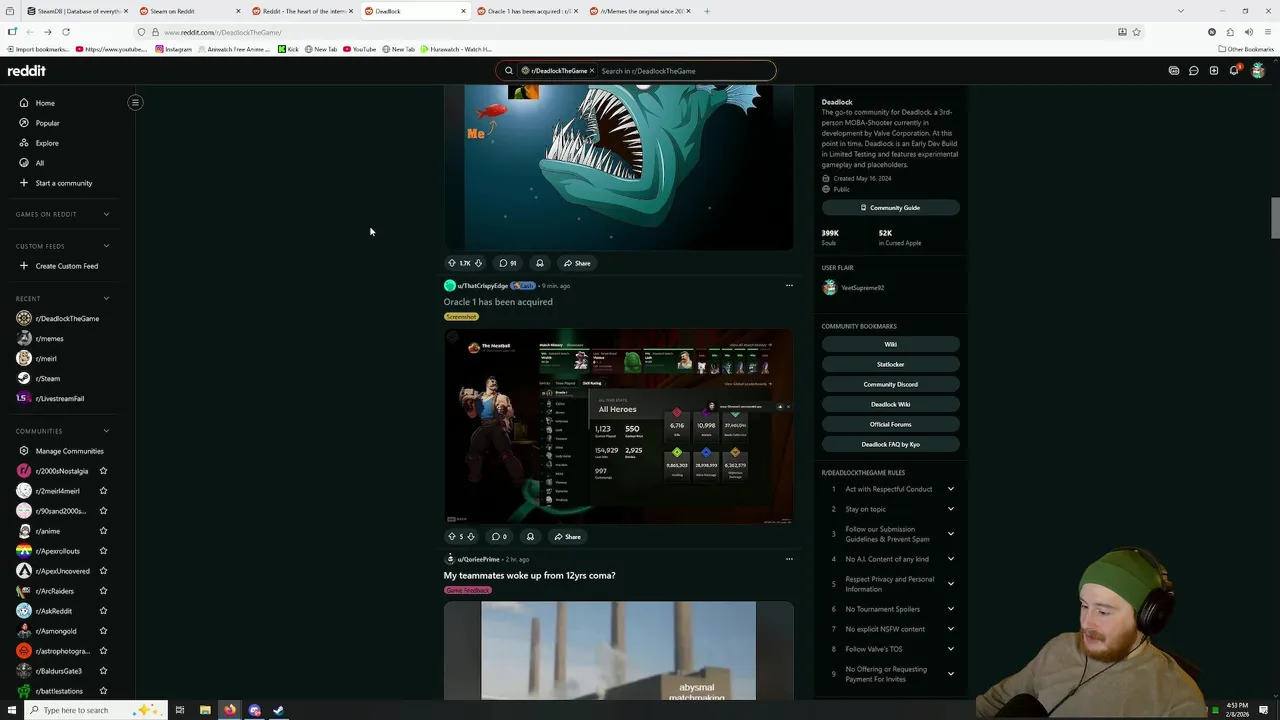Upvote the Oracle 1 post
Image resolution: width=1280 pixels, height=720 pixels.
pyautogui.click(x=452, y=537)
